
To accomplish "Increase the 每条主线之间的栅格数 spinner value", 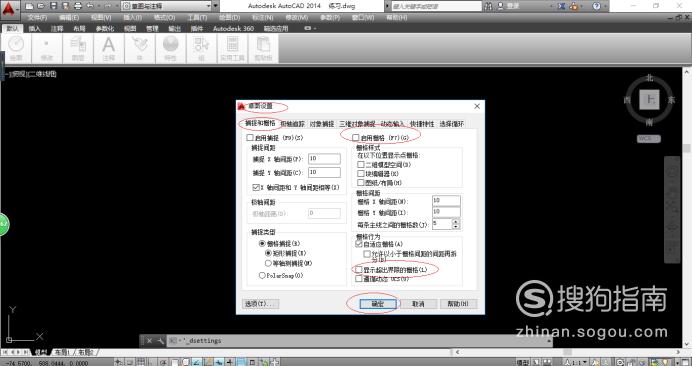I will tap(456, 222).
